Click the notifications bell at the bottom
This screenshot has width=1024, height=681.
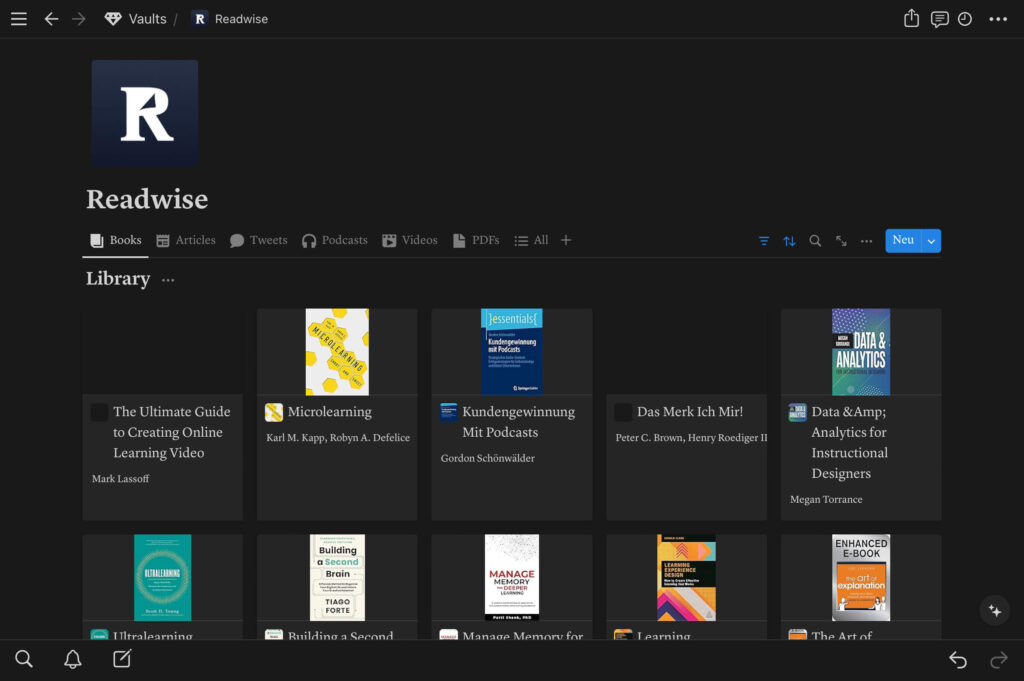coord(71,659)
